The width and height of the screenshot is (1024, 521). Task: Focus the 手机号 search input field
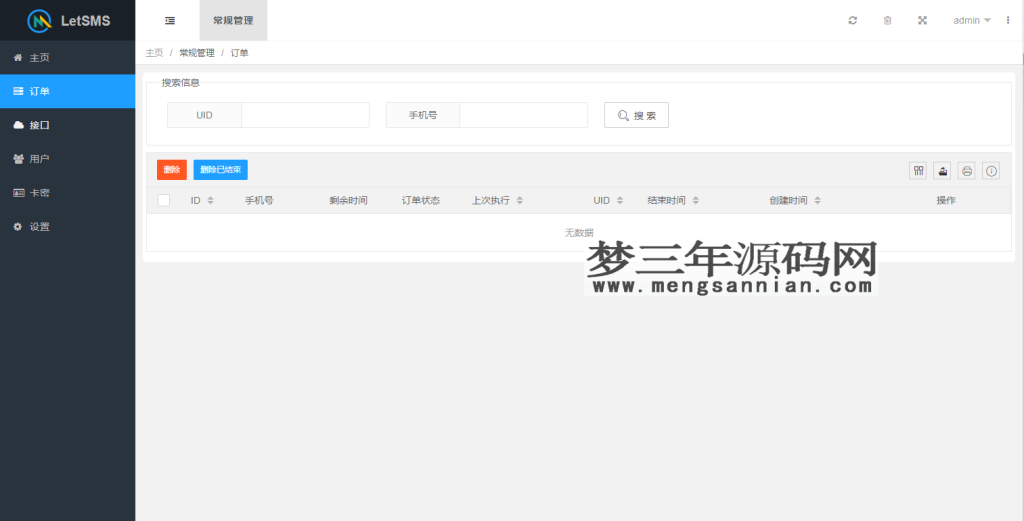[523, 115]
